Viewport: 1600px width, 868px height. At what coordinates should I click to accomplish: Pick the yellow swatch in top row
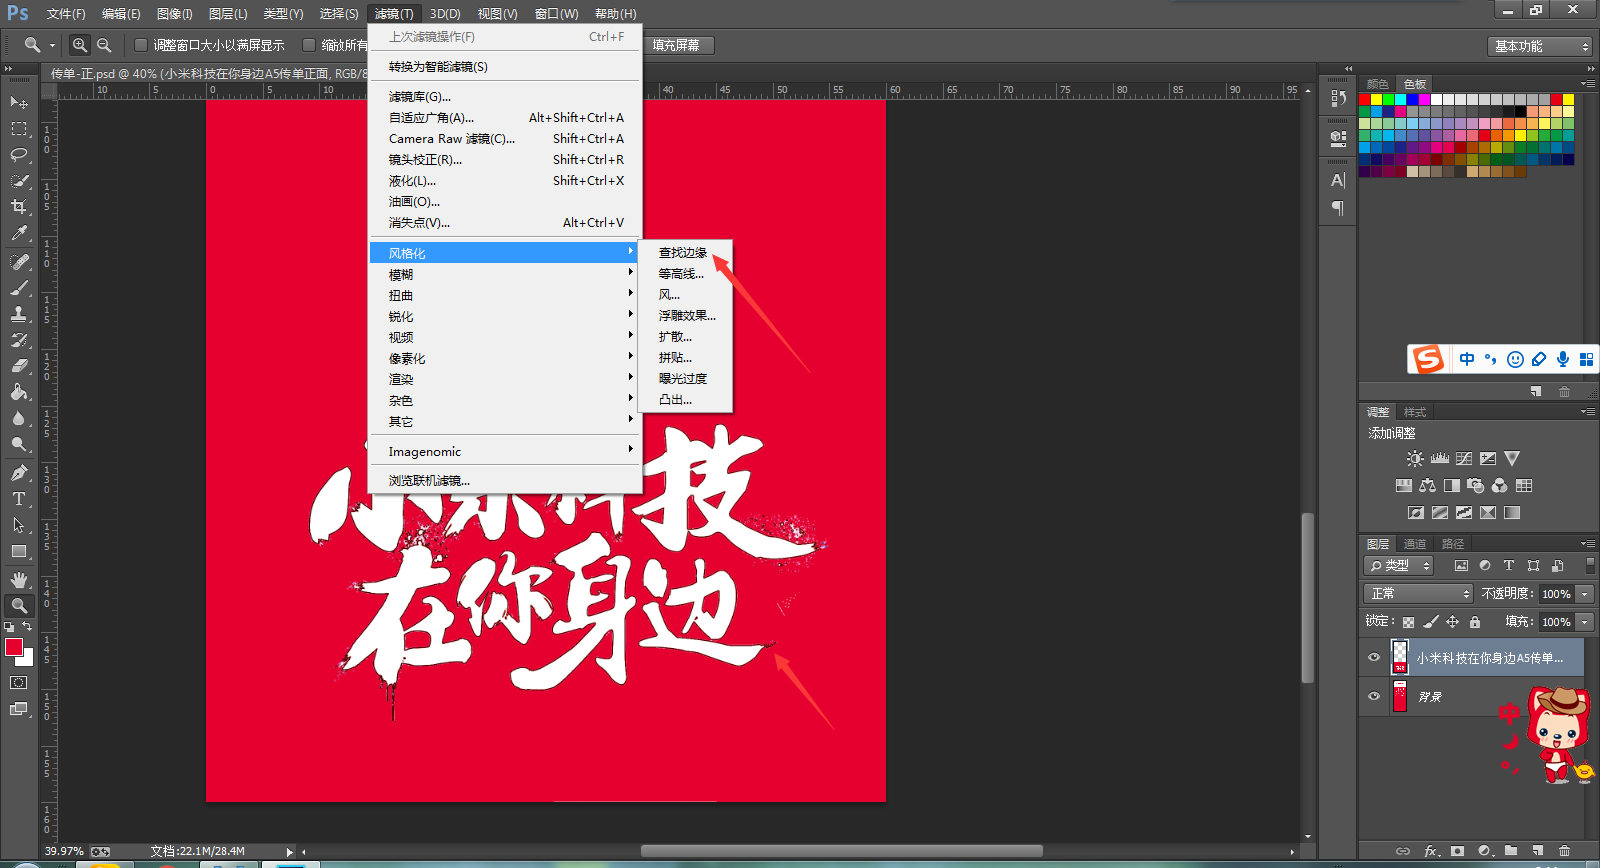[1376, 99]
